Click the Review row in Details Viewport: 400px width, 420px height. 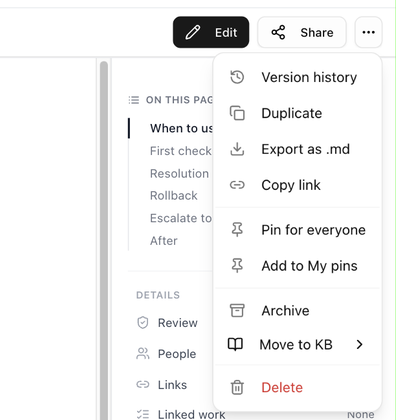[x=178, y=323]
